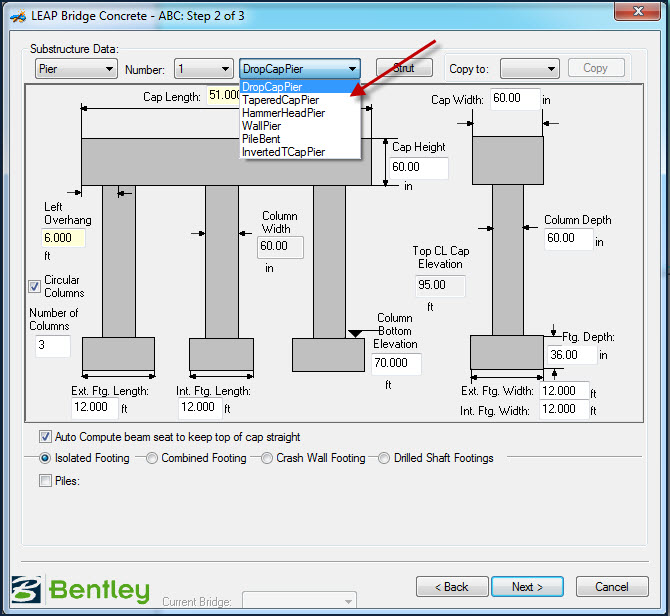
Task: Go back with the Back button
Action: (452, 587)
